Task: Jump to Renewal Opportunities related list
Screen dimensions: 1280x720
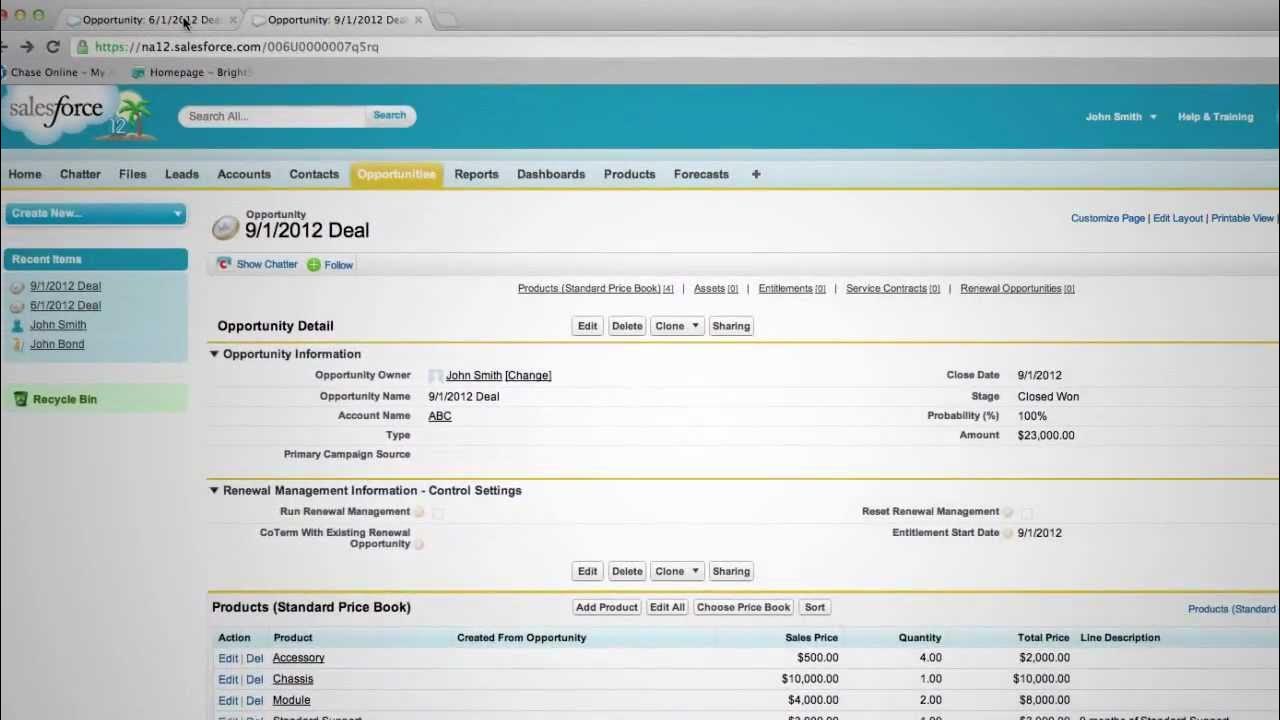Action: (x=1017, y=289)
